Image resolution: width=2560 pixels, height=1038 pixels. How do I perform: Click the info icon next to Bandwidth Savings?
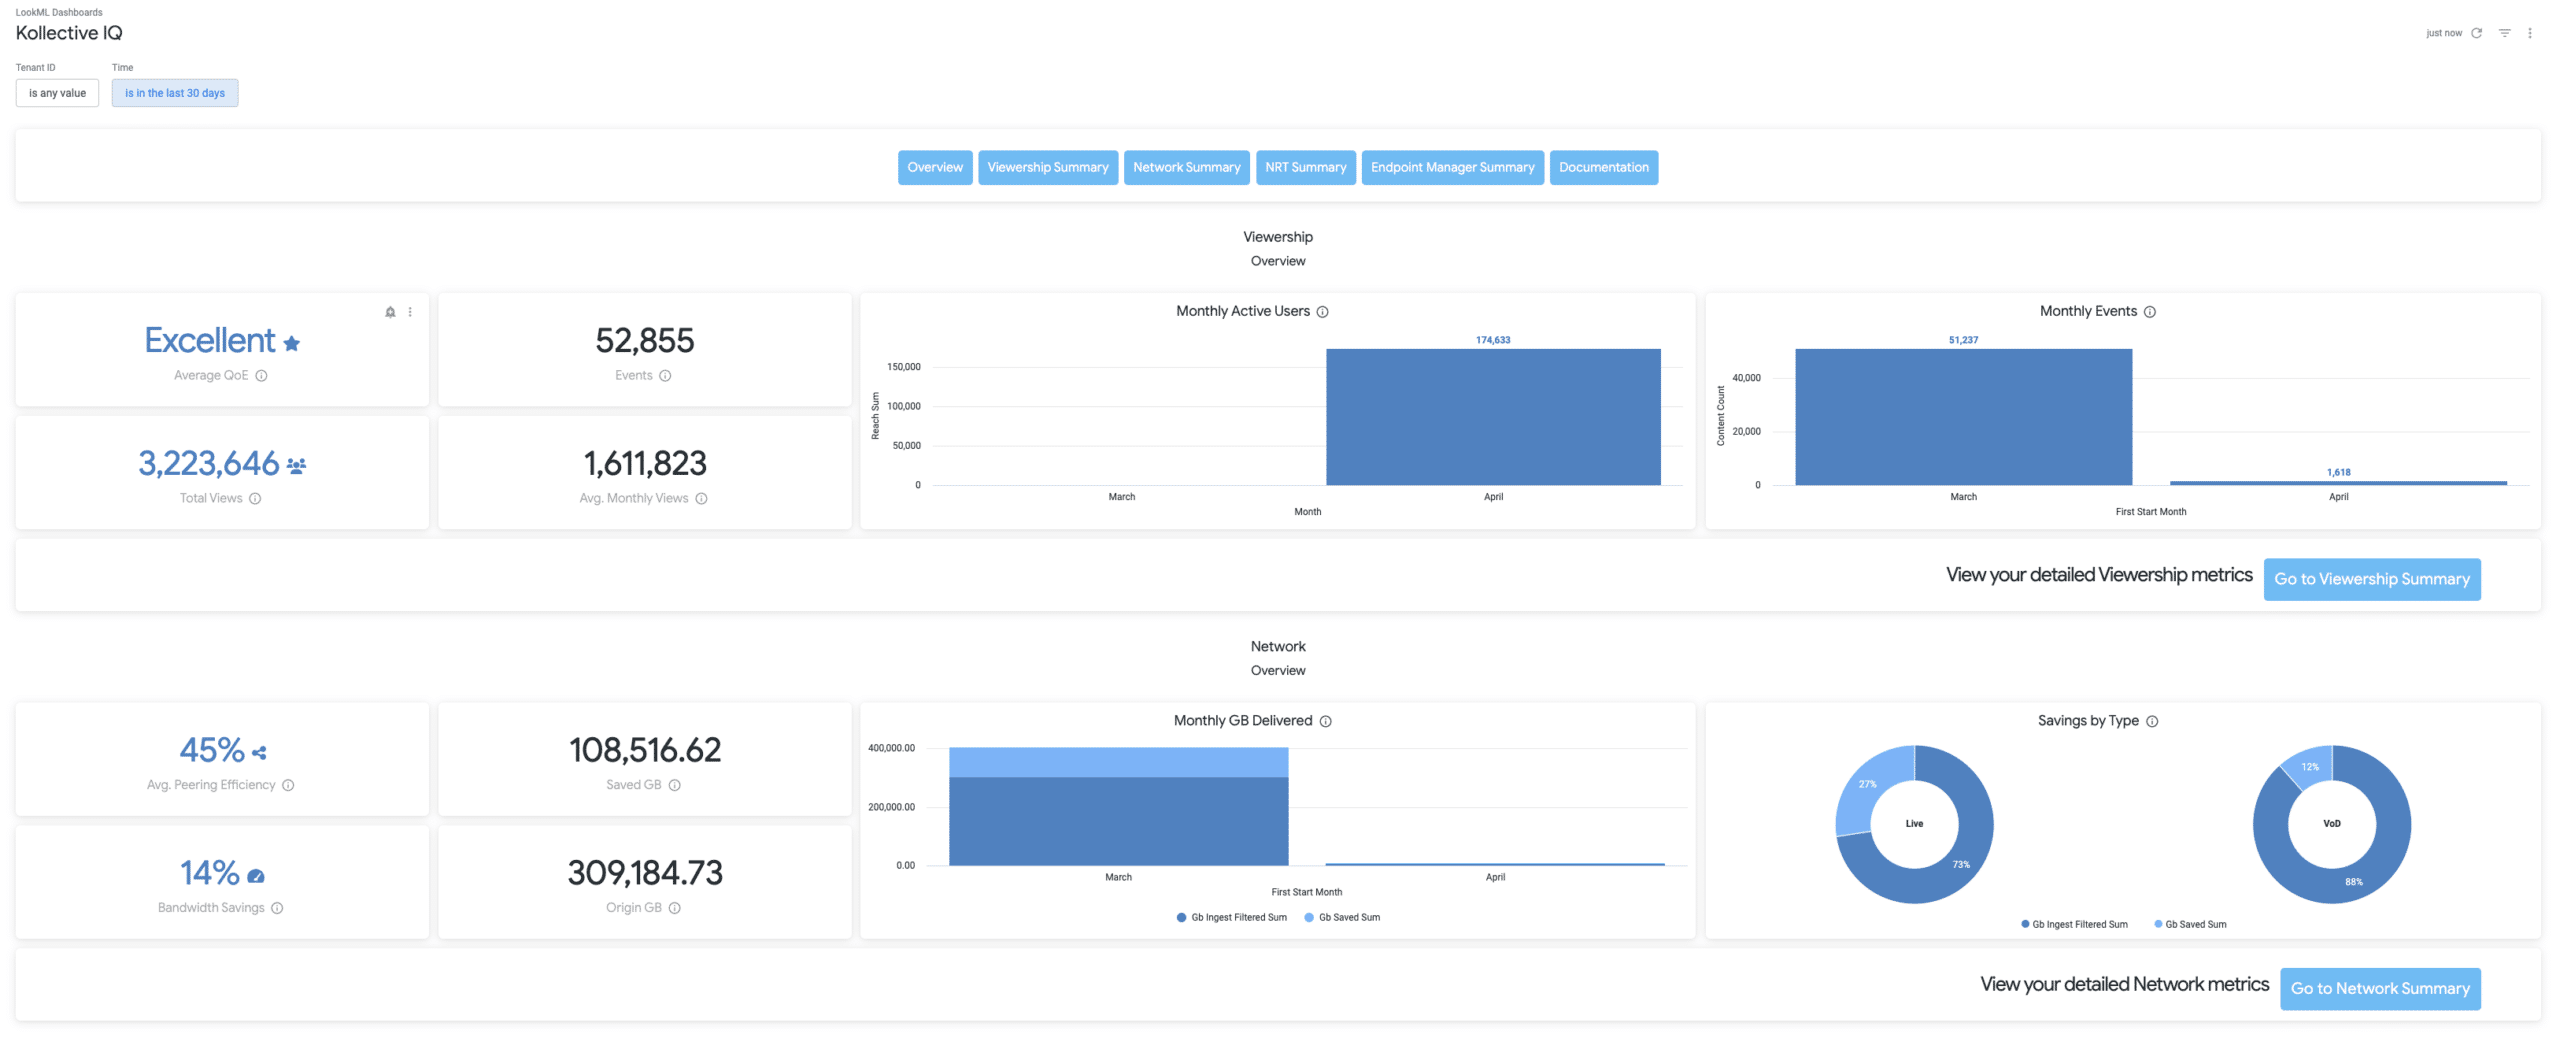[278, 908]
